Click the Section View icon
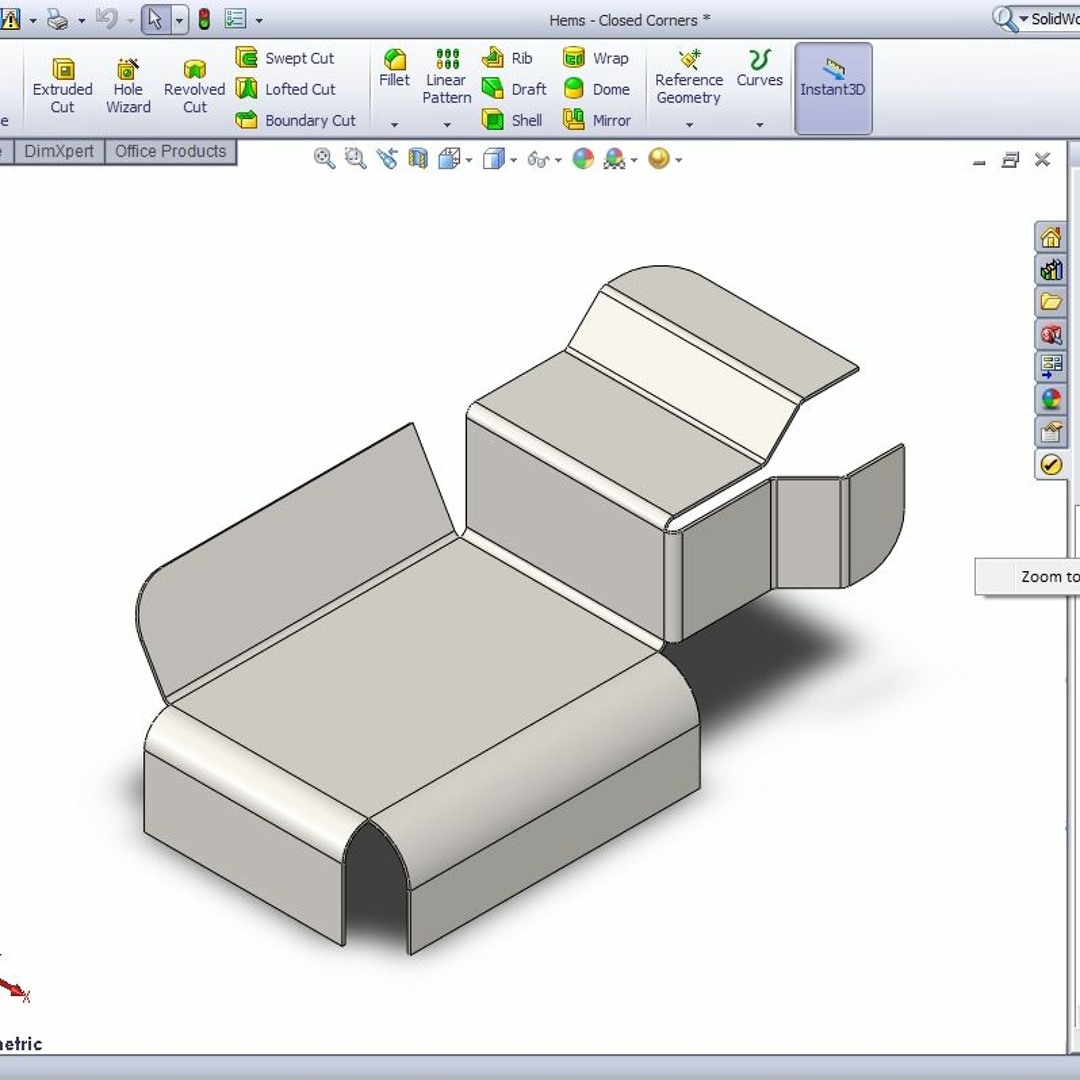Viewport: 1080px width, 1080px height. [418, 158]
